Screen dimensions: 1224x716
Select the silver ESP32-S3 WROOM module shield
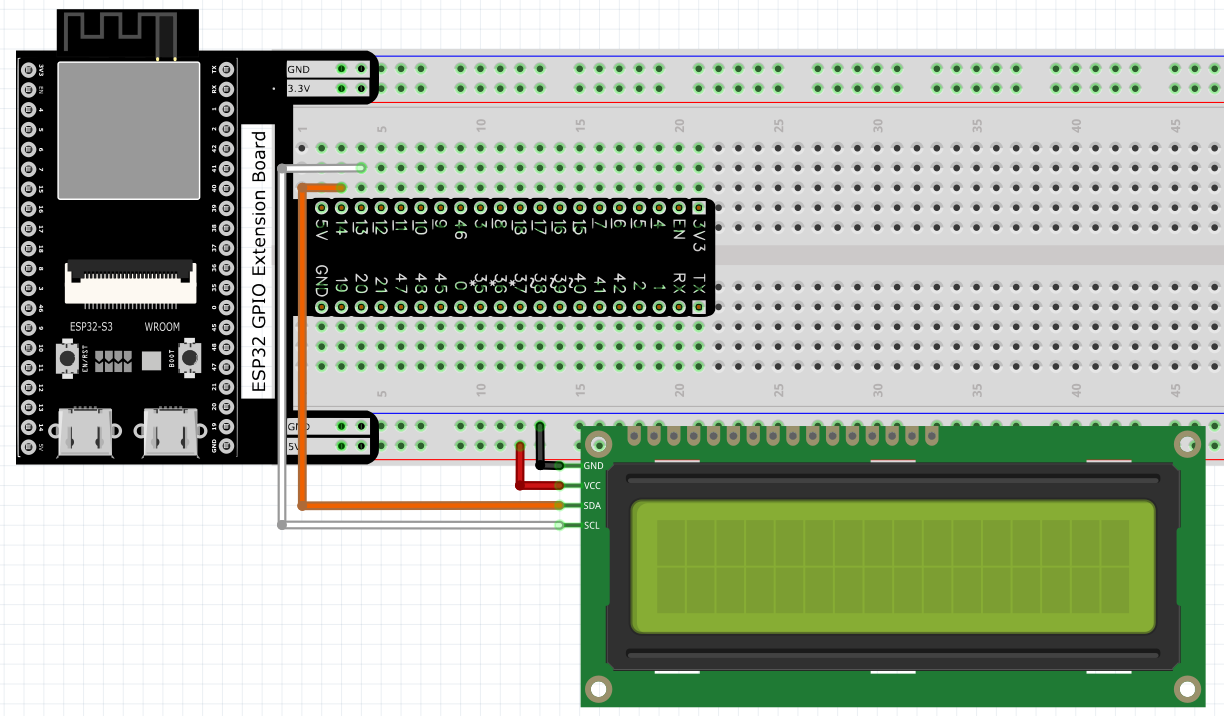128,129
